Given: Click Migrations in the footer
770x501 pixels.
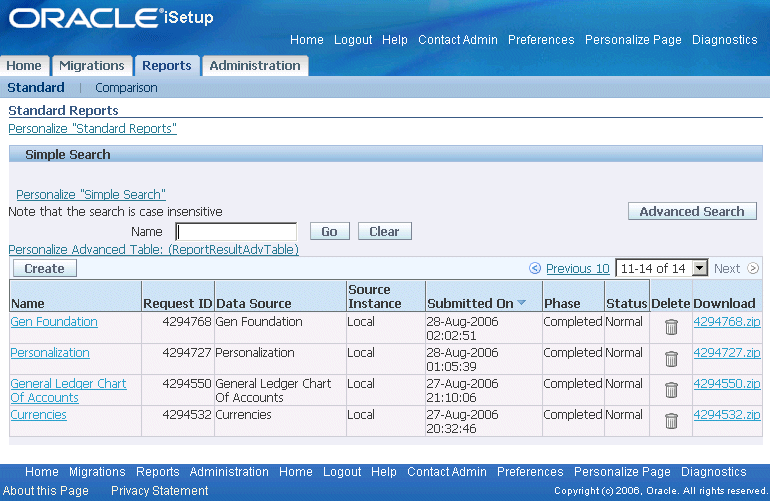Looking at the screenshot, I should tap(97, 472).
